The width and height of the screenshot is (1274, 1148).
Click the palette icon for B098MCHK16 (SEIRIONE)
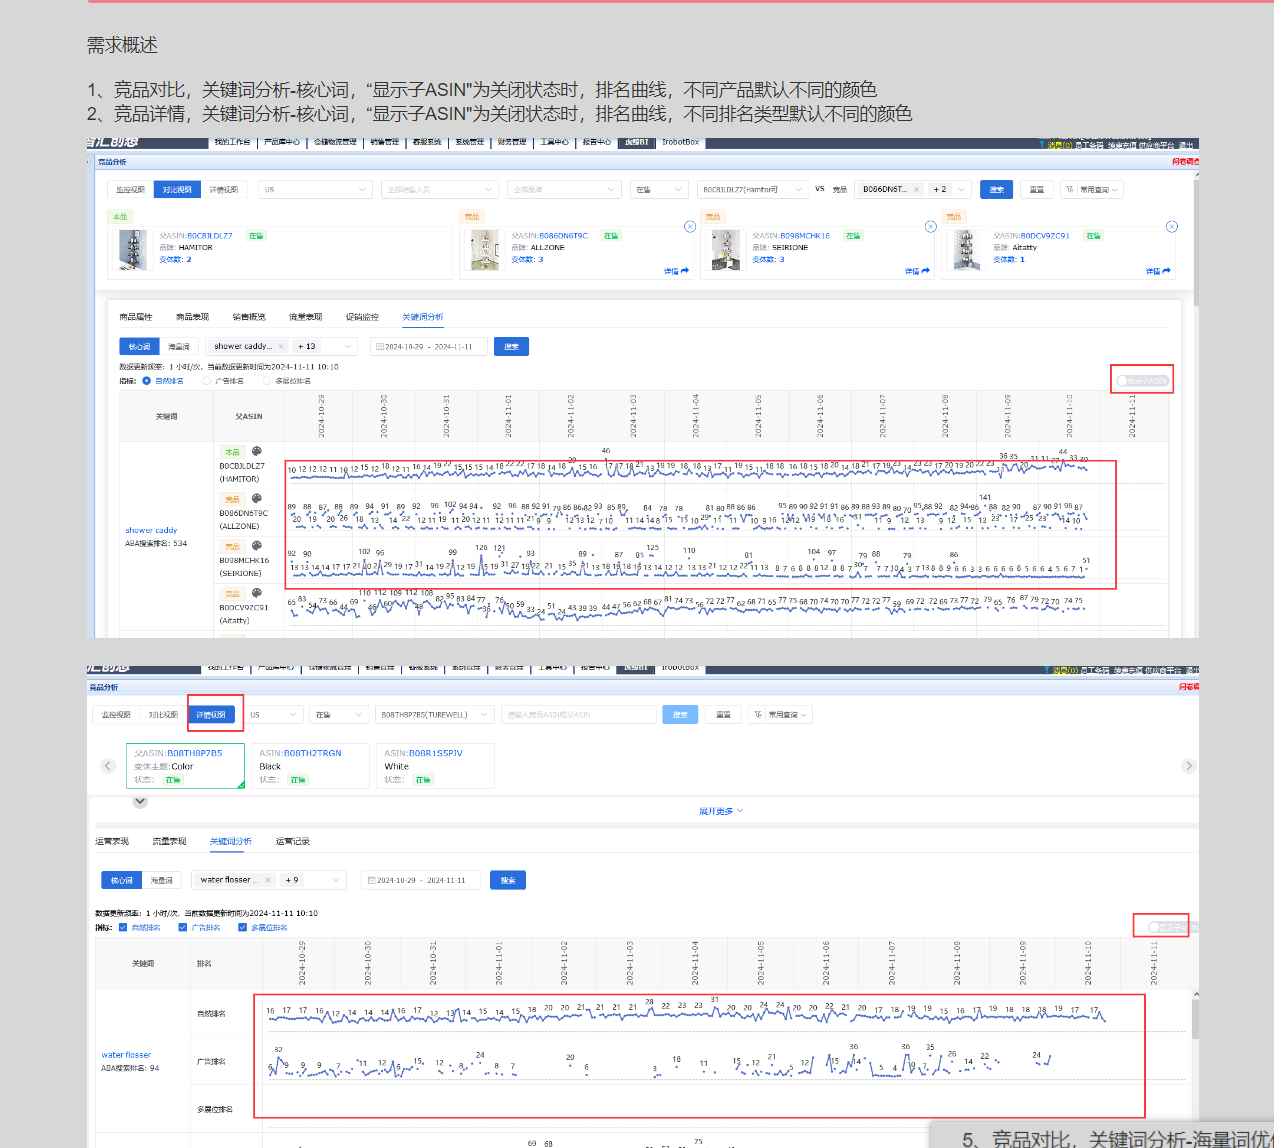point(256,545)
